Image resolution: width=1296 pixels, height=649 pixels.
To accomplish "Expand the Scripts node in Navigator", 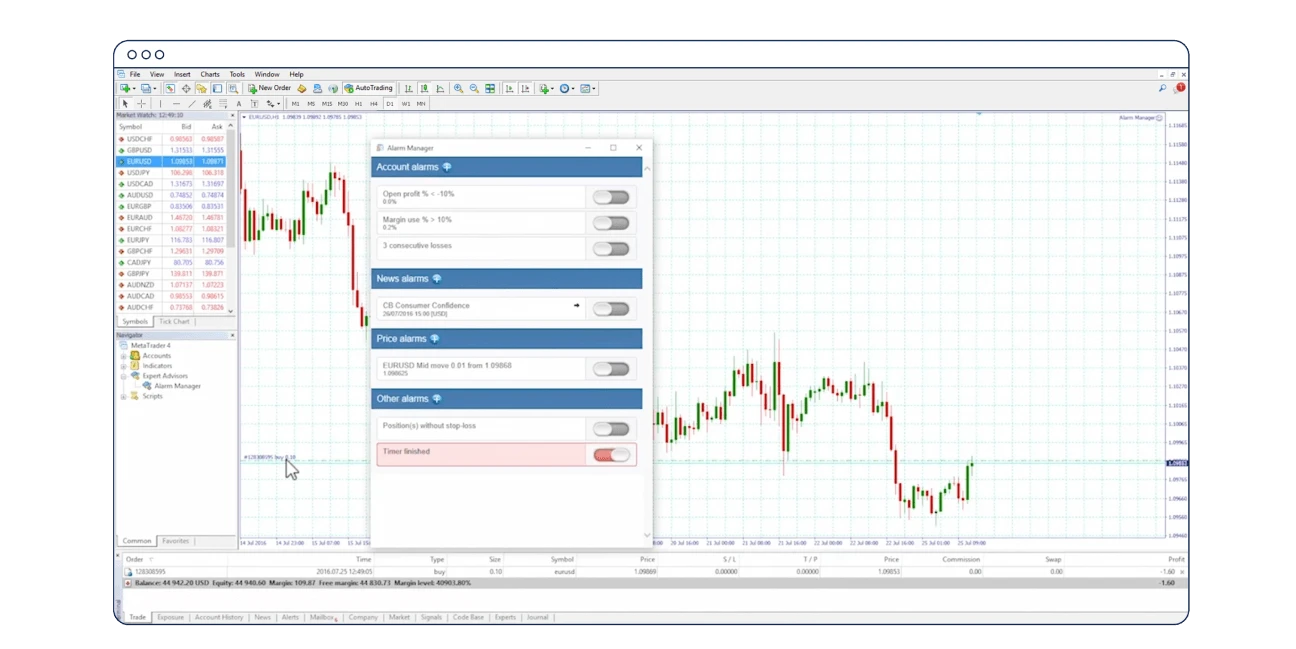I will tap(124, 396).
